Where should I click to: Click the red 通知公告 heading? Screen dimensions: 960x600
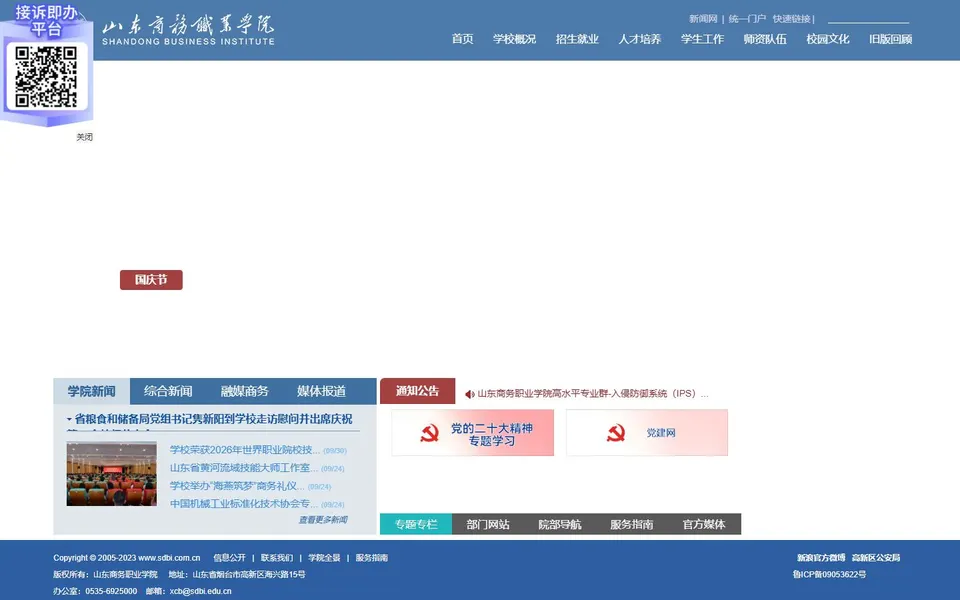pyautogui.click(x=418, y=391)
